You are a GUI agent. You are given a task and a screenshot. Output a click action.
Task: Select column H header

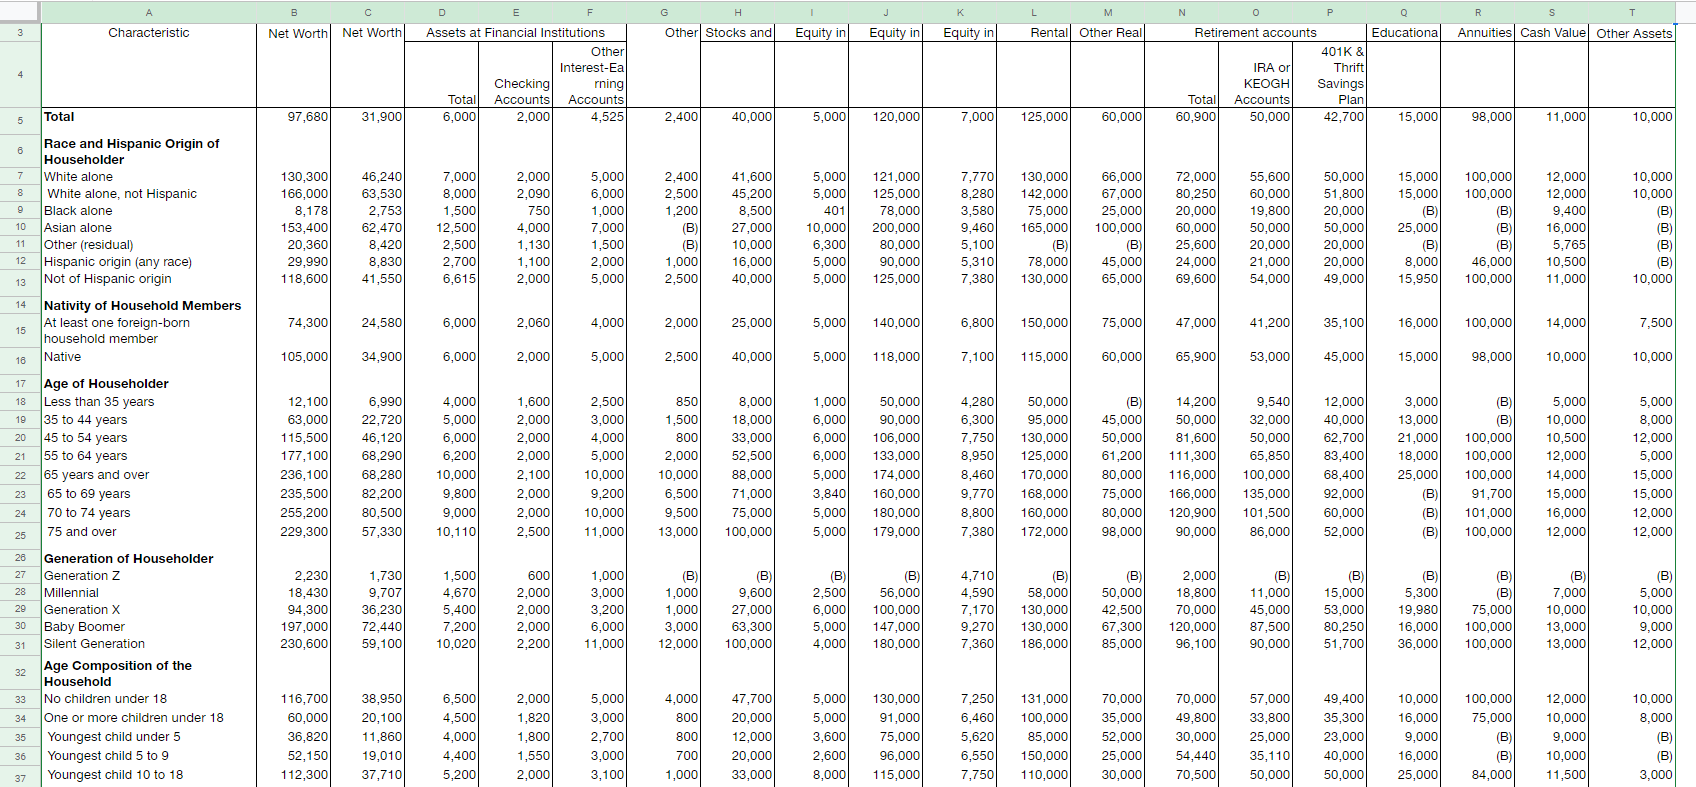[x=738, y=12]
